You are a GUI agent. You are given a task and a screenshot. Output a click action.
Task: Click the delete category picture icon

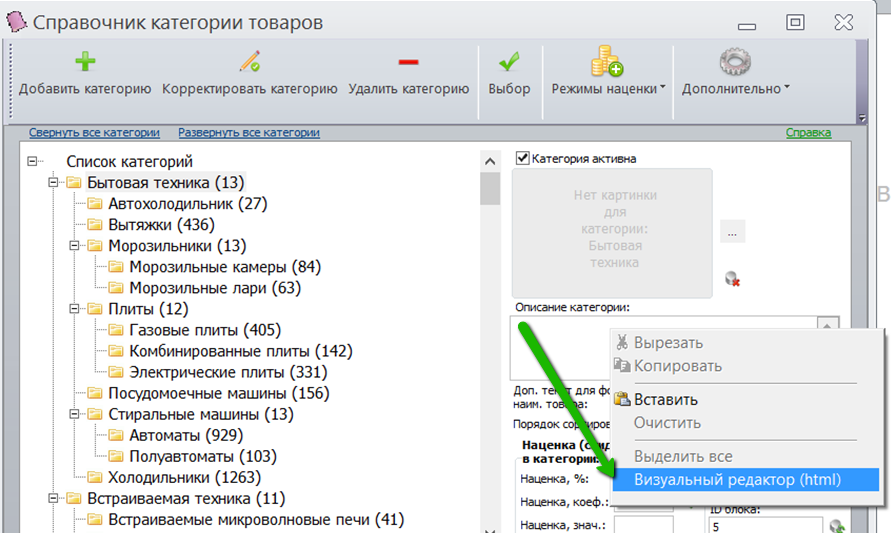(x=732, y=279)
